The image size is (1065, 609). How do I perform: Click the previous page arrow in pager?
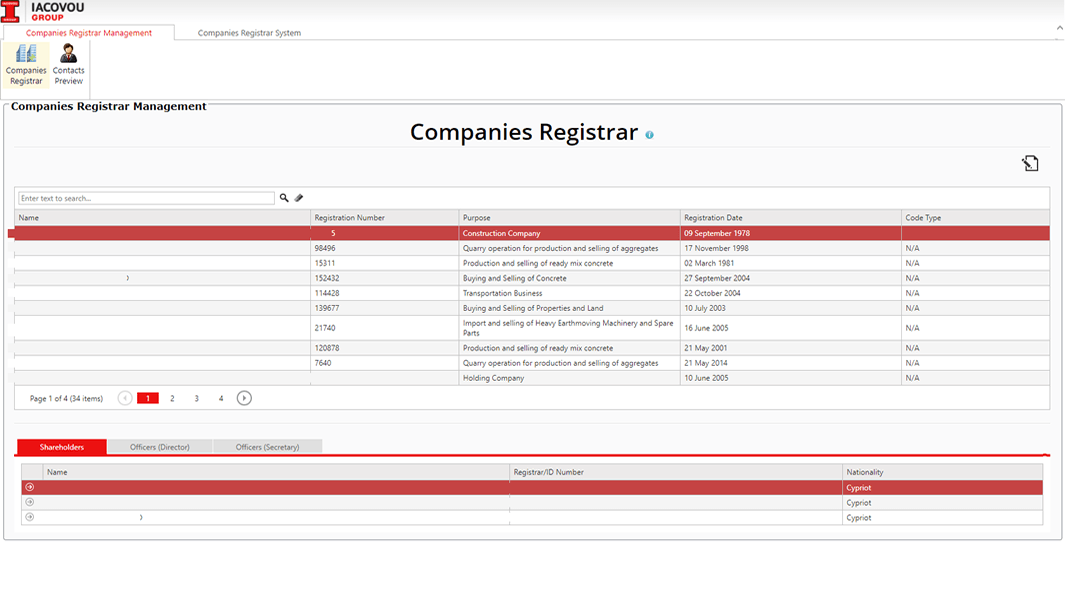tap(125, 398)
